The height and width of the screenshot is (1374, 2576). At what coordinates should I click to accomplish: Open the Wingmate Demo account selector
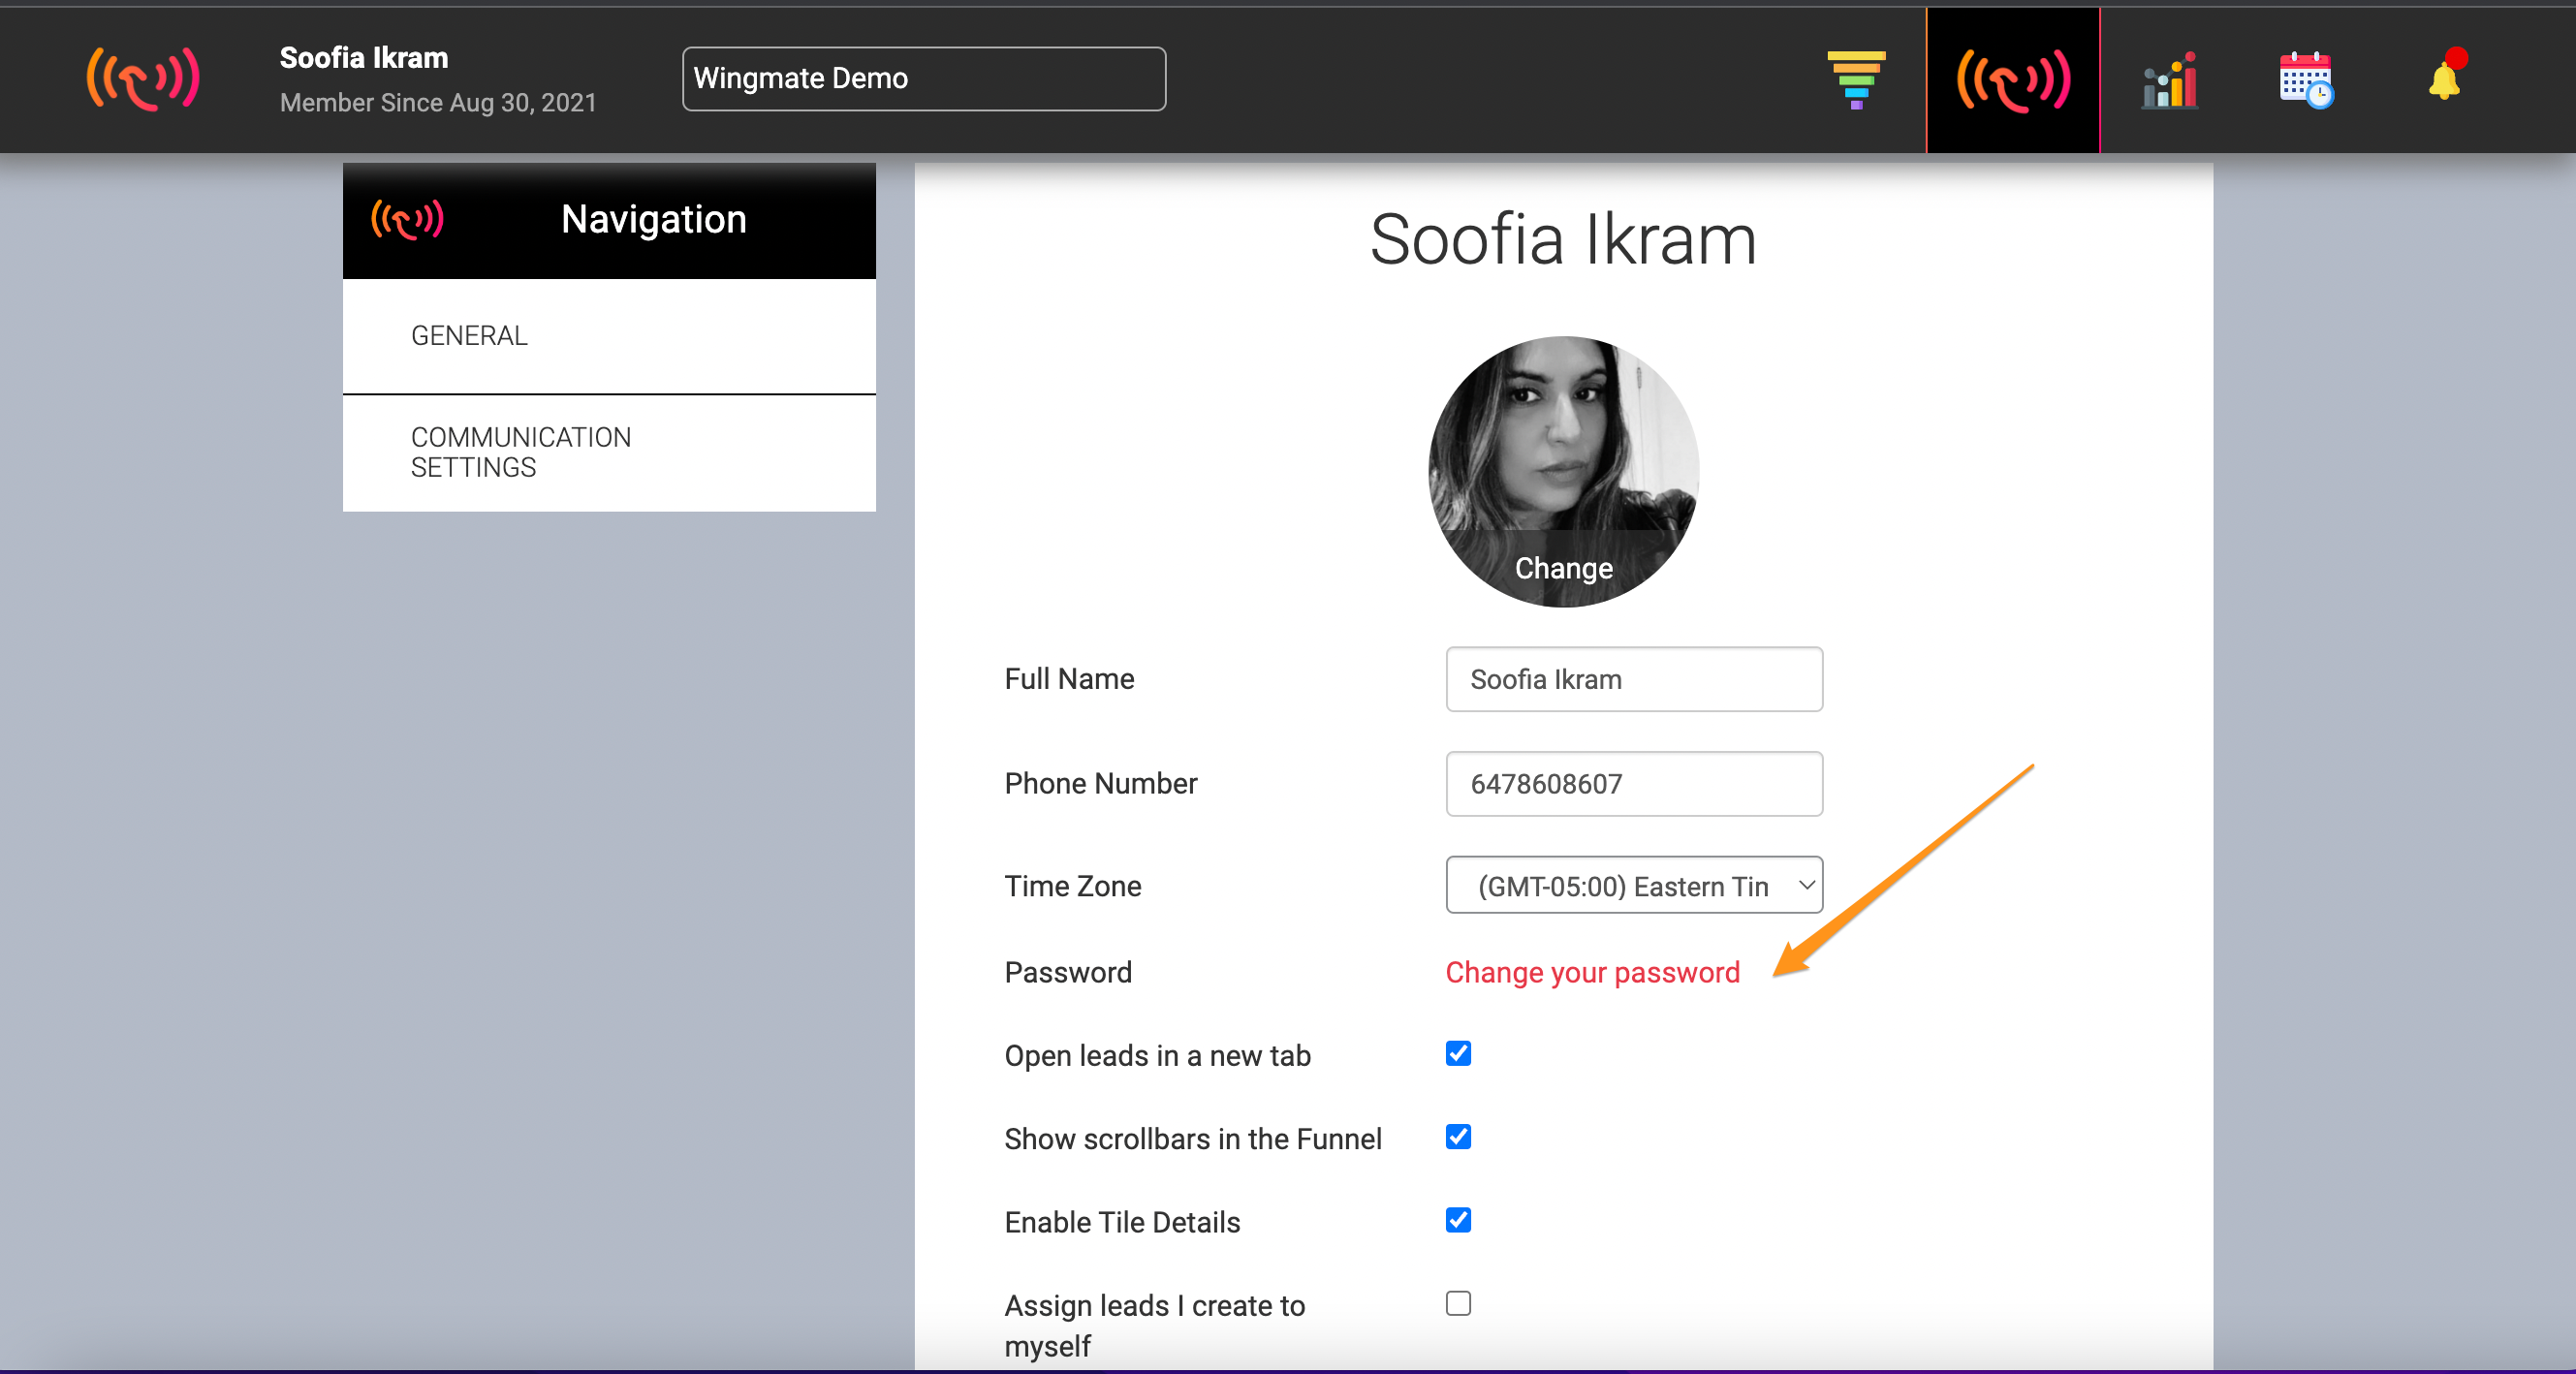[924, 78]
